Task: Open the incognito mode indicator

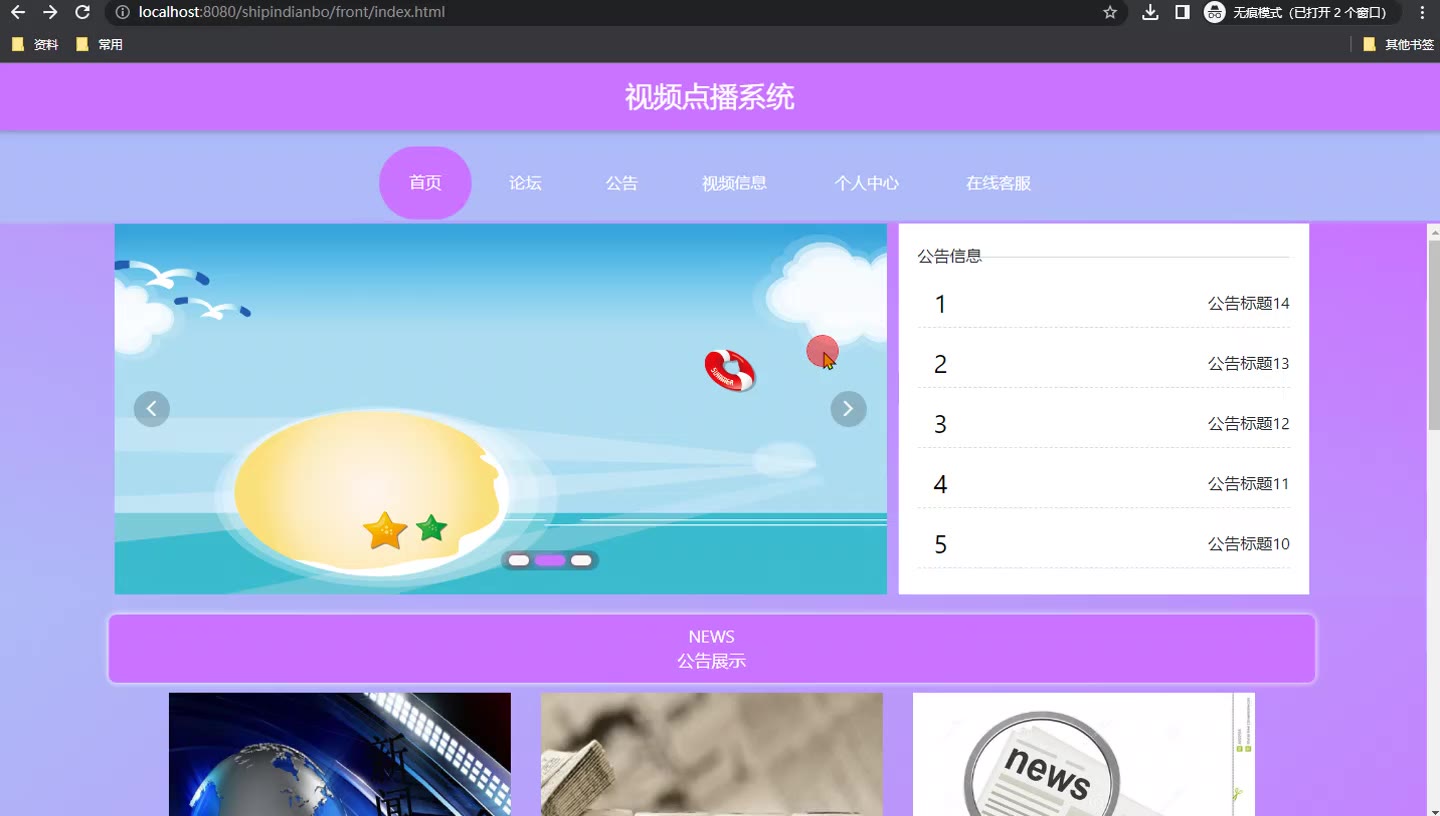Action: coord(1301,12)
